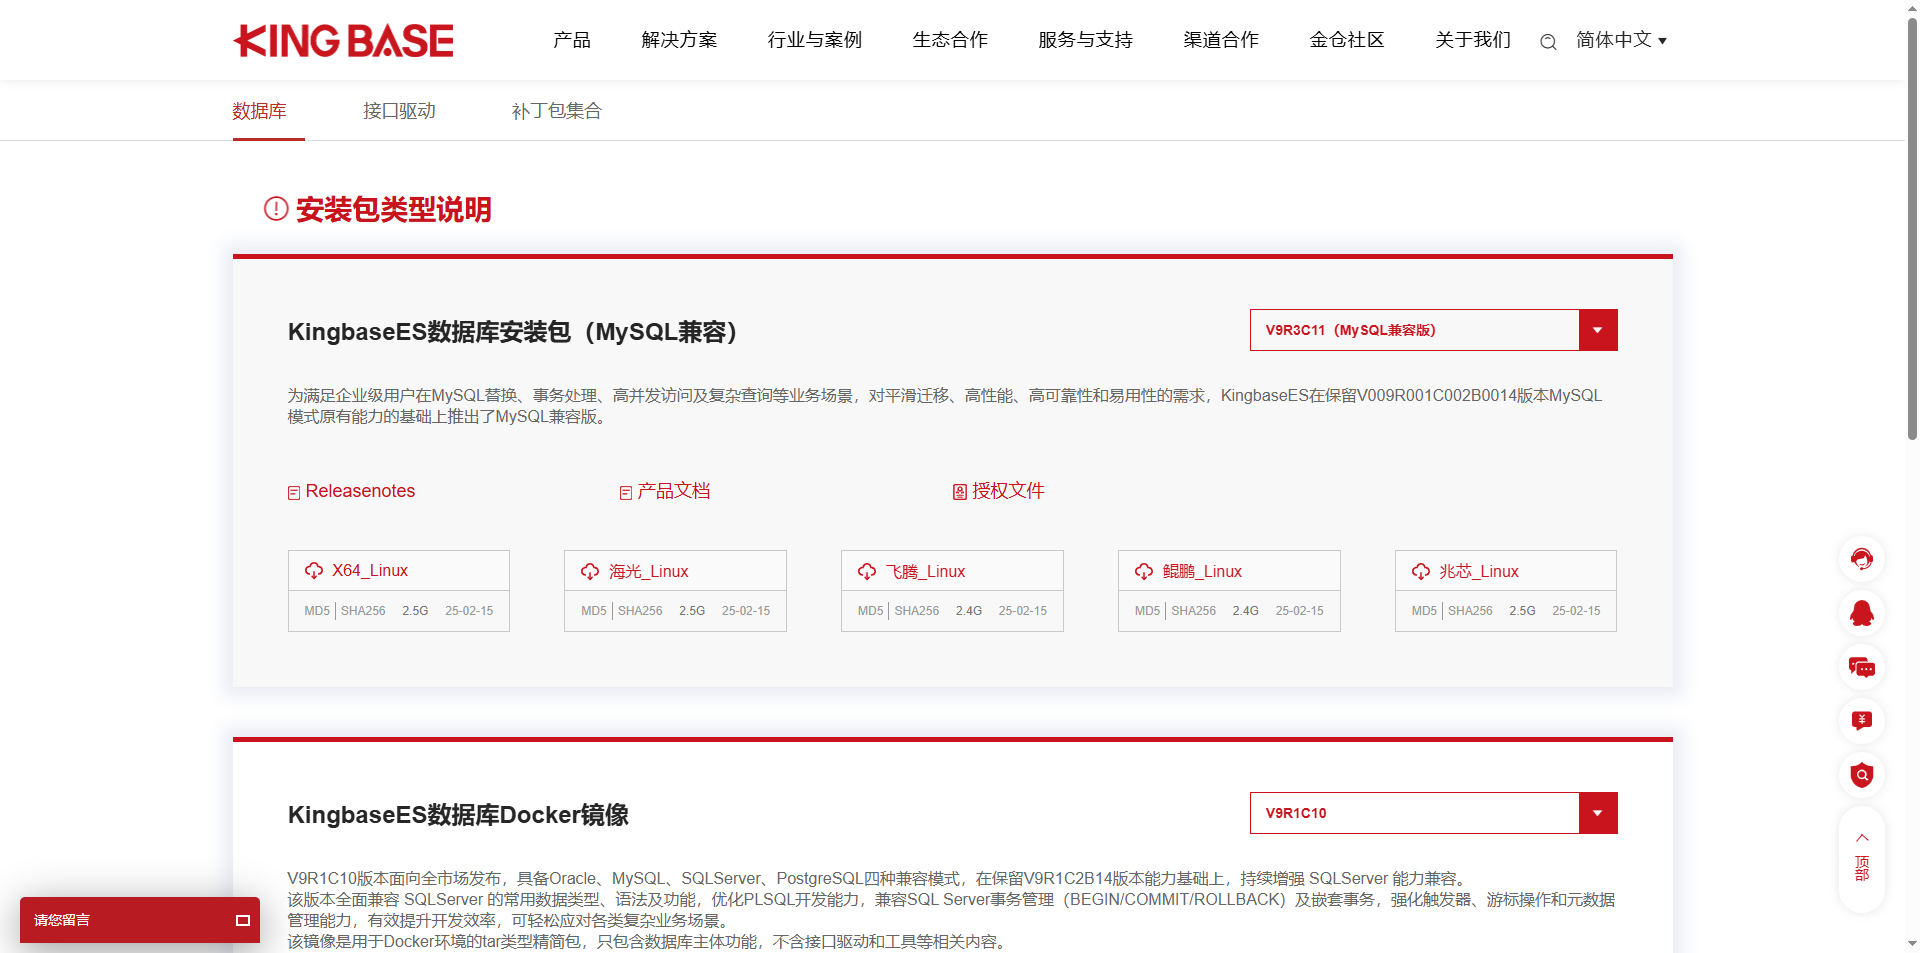Click the cloud download icon for 海光_Linux
Image resolution: width=1920 pixels, height=953 pixels.
pyautogui.click(x=590, y=571)
